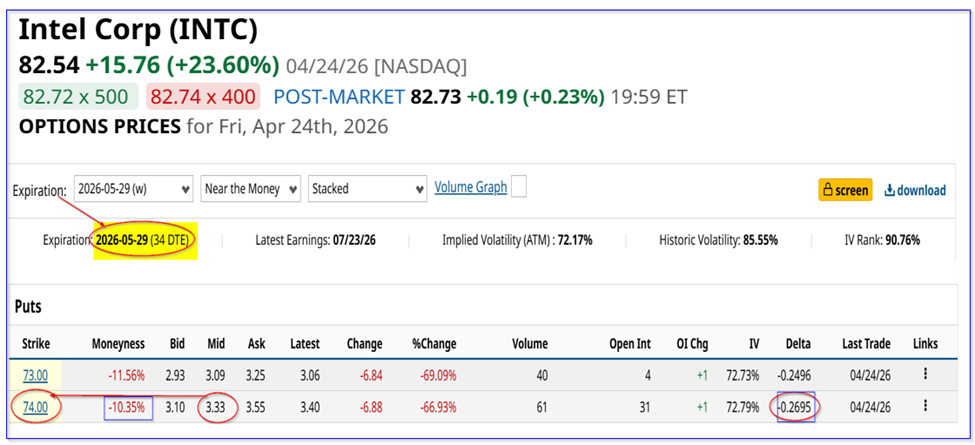The width and height of the screenshot is (975, 445).
Task: Enable the Volume Graph checkbox
Action: point(518,187)
